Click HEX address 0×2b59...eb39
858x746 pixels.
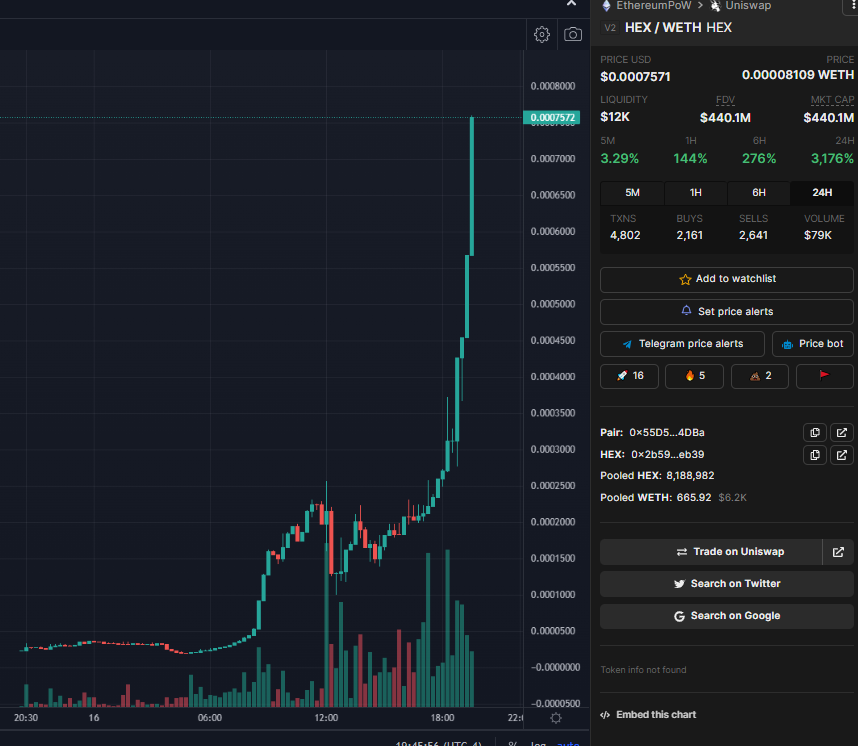click(668, 455)
